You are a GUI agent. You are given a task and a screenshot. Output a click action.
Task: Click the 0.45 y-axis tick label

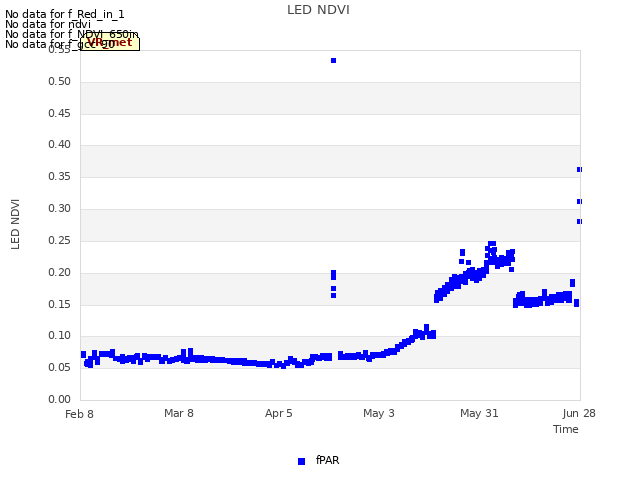point(60,113)
